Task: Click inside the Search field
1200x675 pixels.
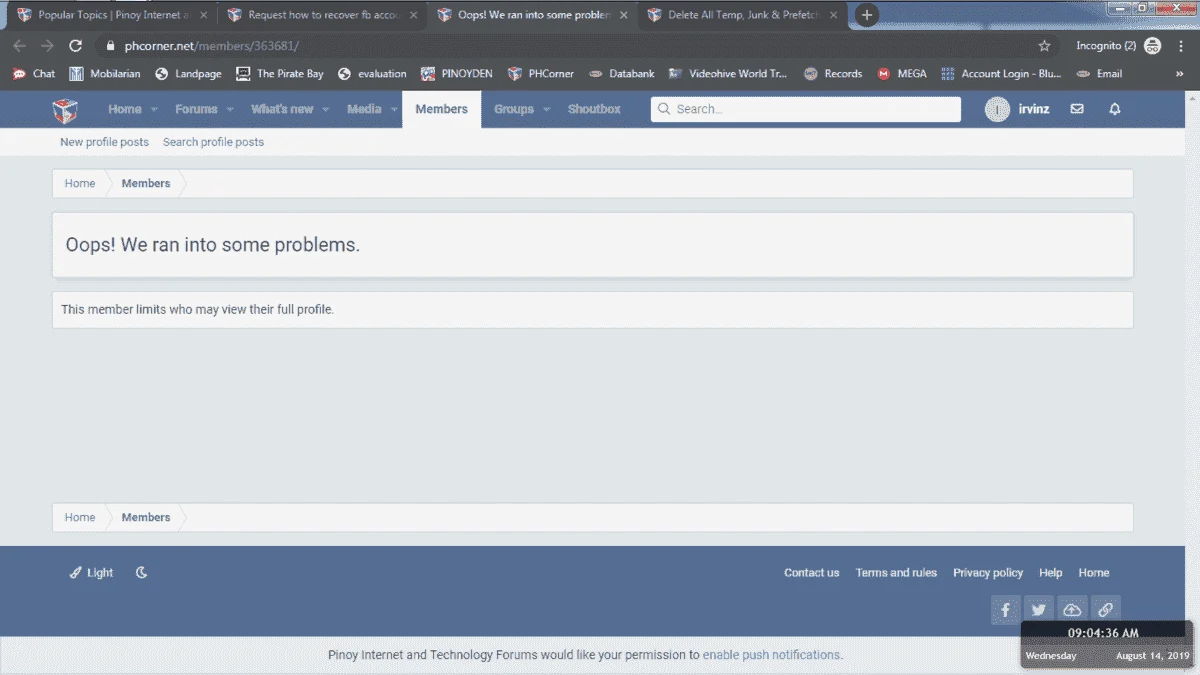Action: (806, 109)
